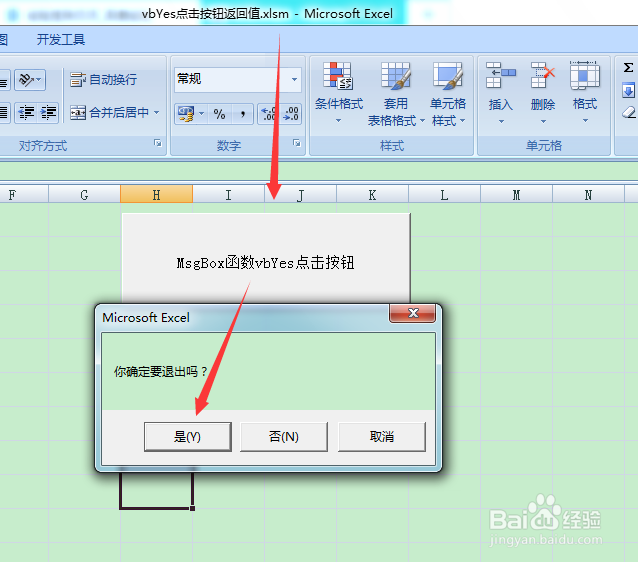Open 单元格样式 cell styles gallery
Viewport: 638px width, 562px height.
448,94
